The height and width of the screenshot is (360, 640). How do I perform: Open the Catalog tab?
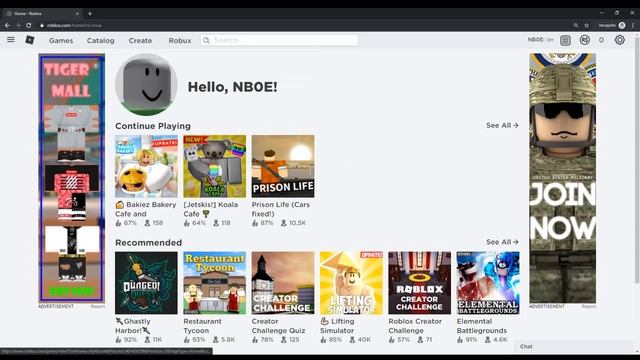100,40
